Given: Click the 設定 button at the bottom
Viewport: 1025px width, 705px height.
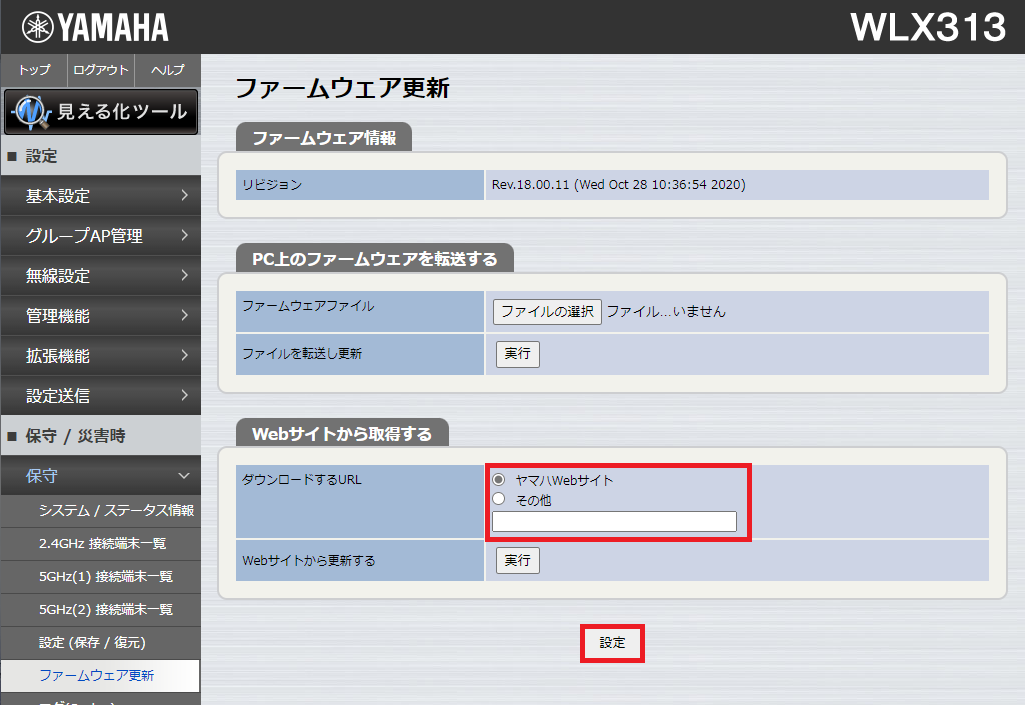Looking at the screenshot, I should (x=612, y=644).
